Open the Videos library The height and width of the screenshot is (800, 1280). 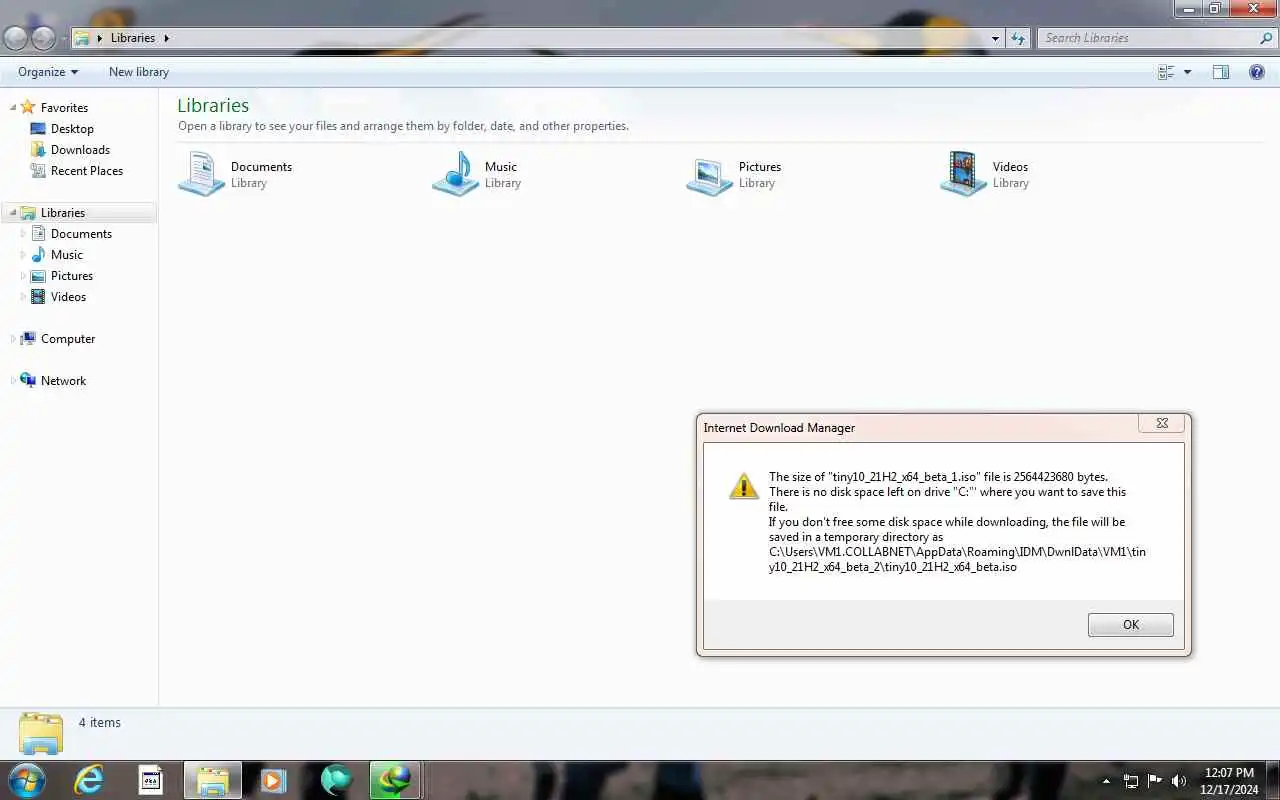coord(985,174)
